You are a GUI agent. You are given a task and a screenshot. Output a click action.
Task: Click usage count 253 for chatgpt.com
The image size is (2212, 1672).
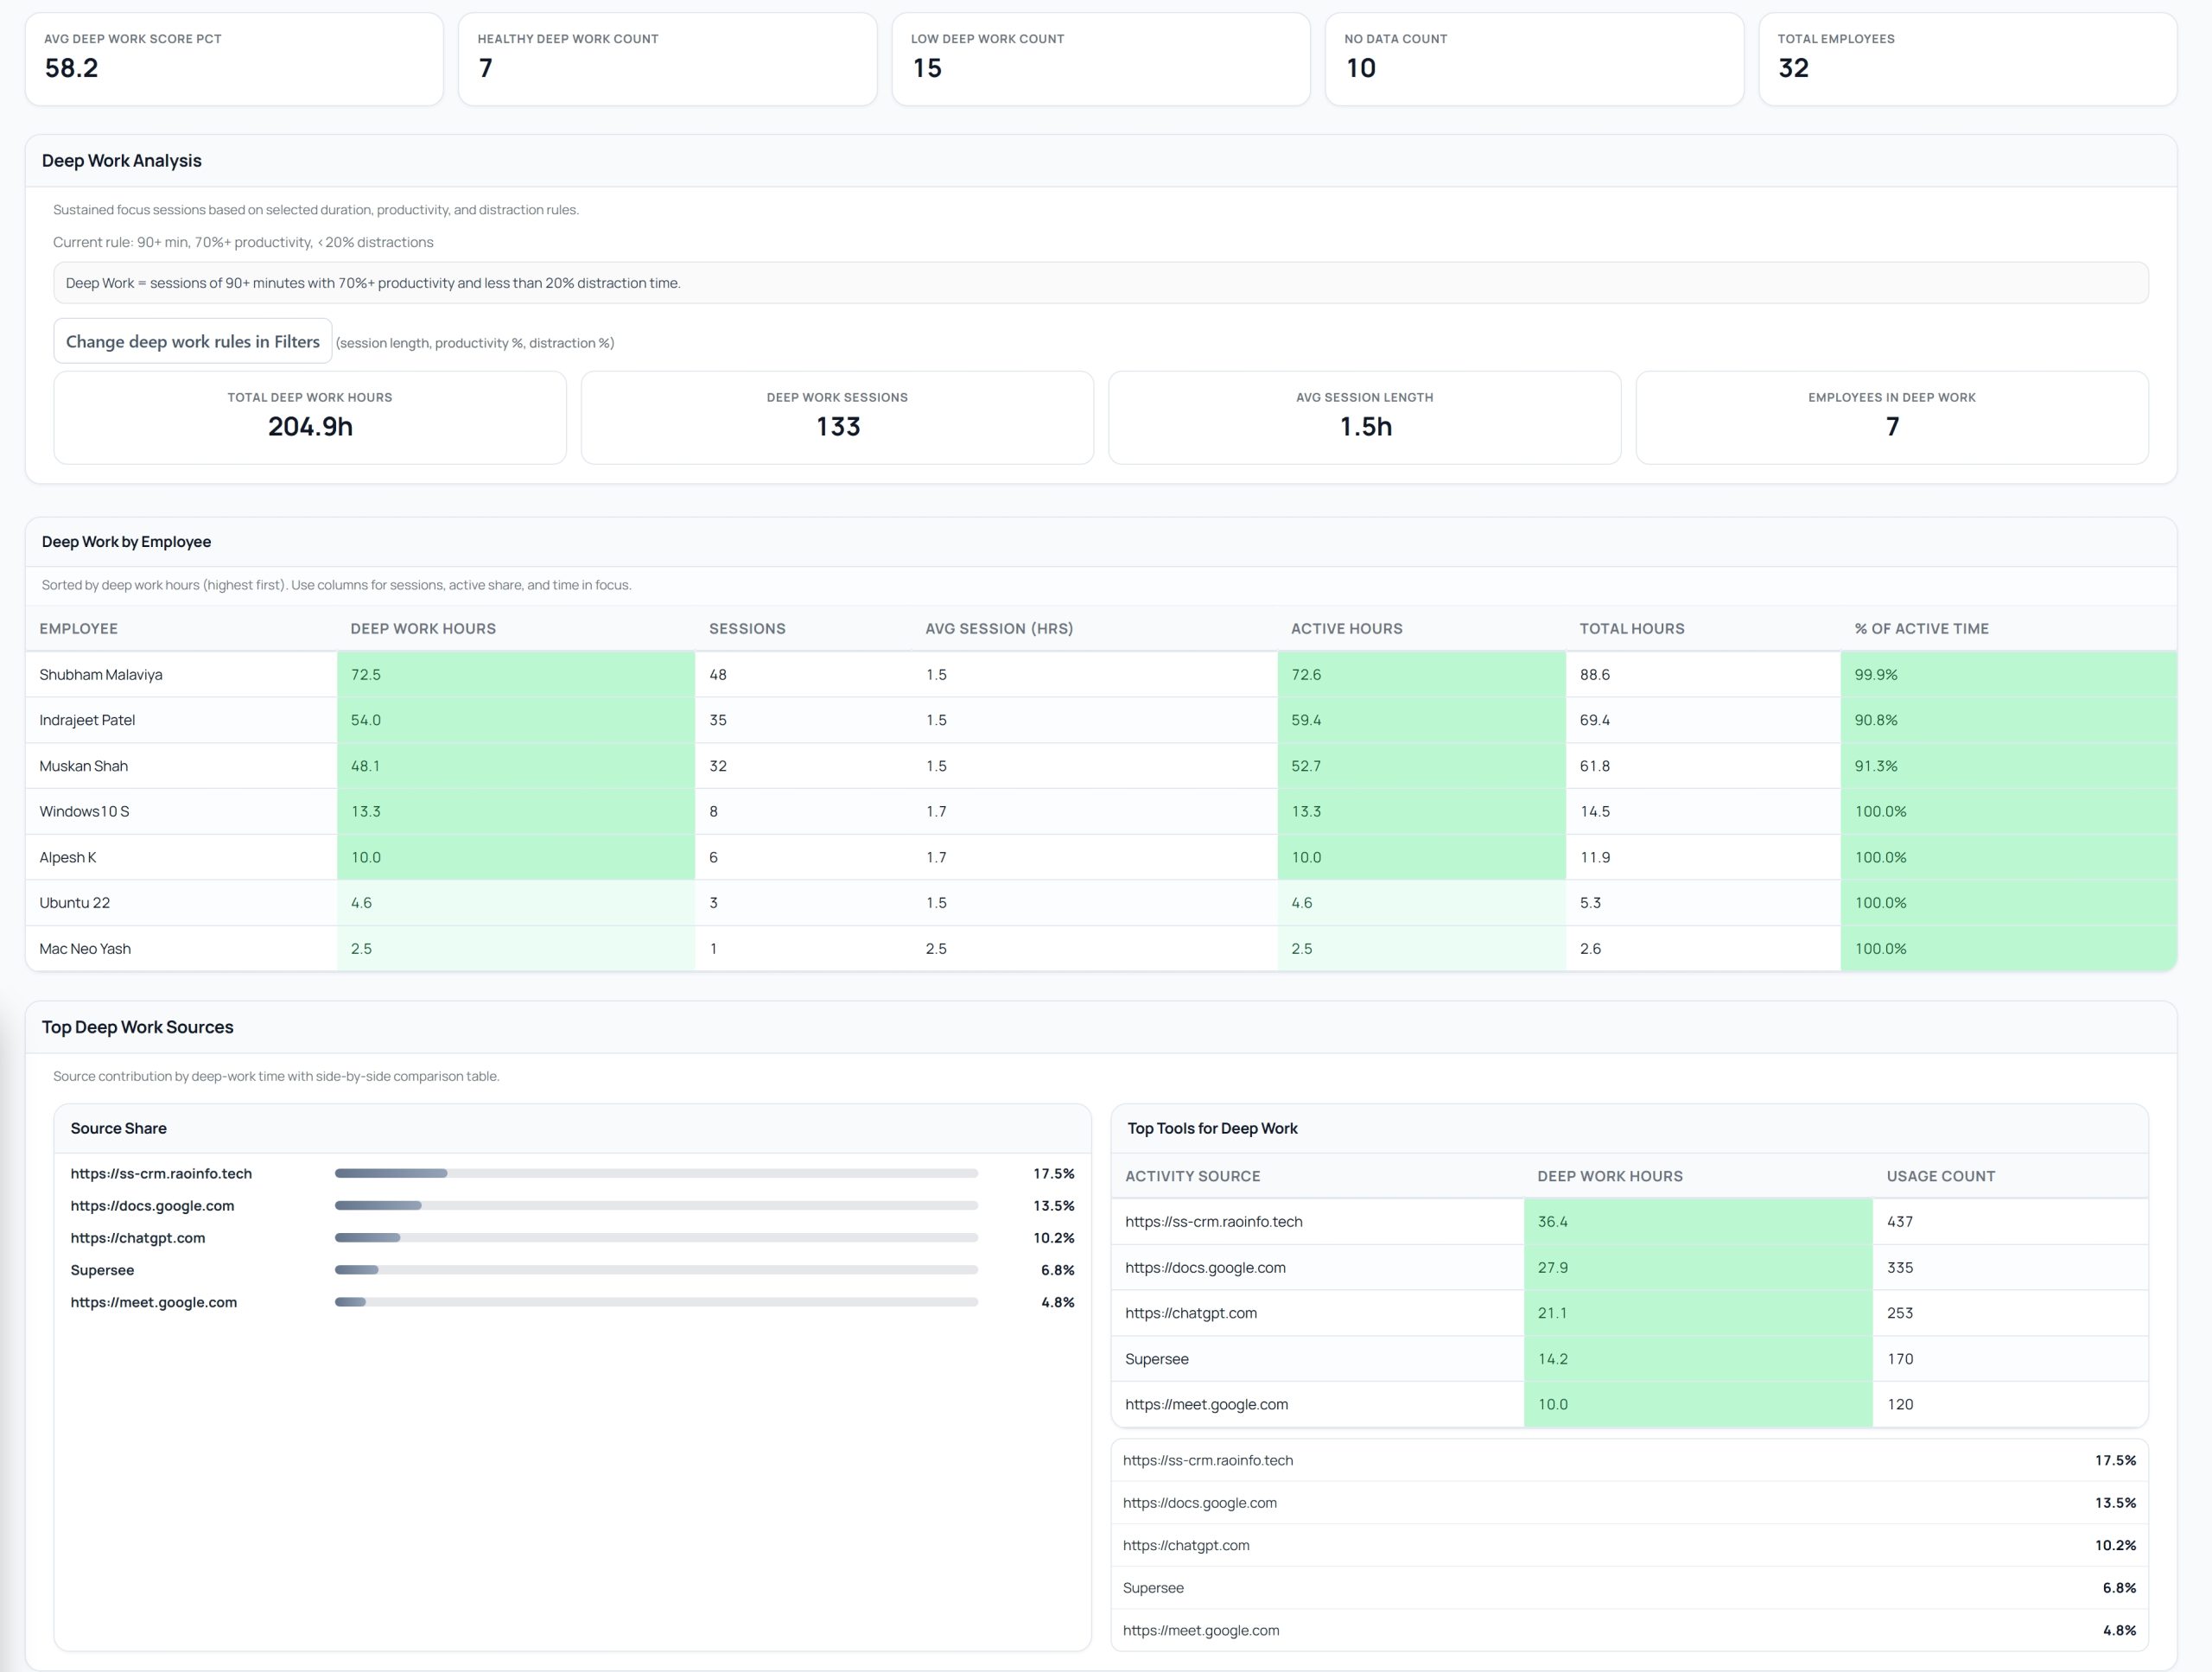pyautogui.click(x=1899, y=1313)
